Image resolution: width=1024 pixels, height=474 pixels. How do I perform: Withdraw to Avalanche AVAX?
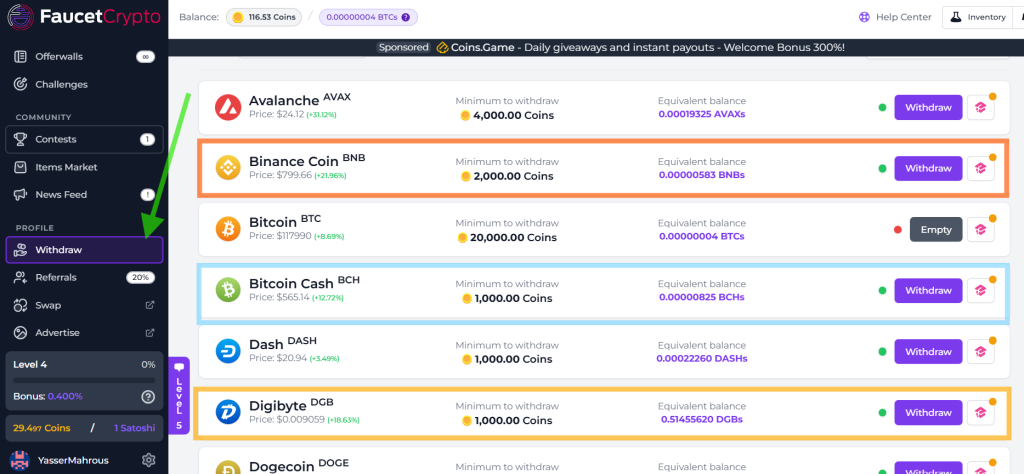[928, 108]
